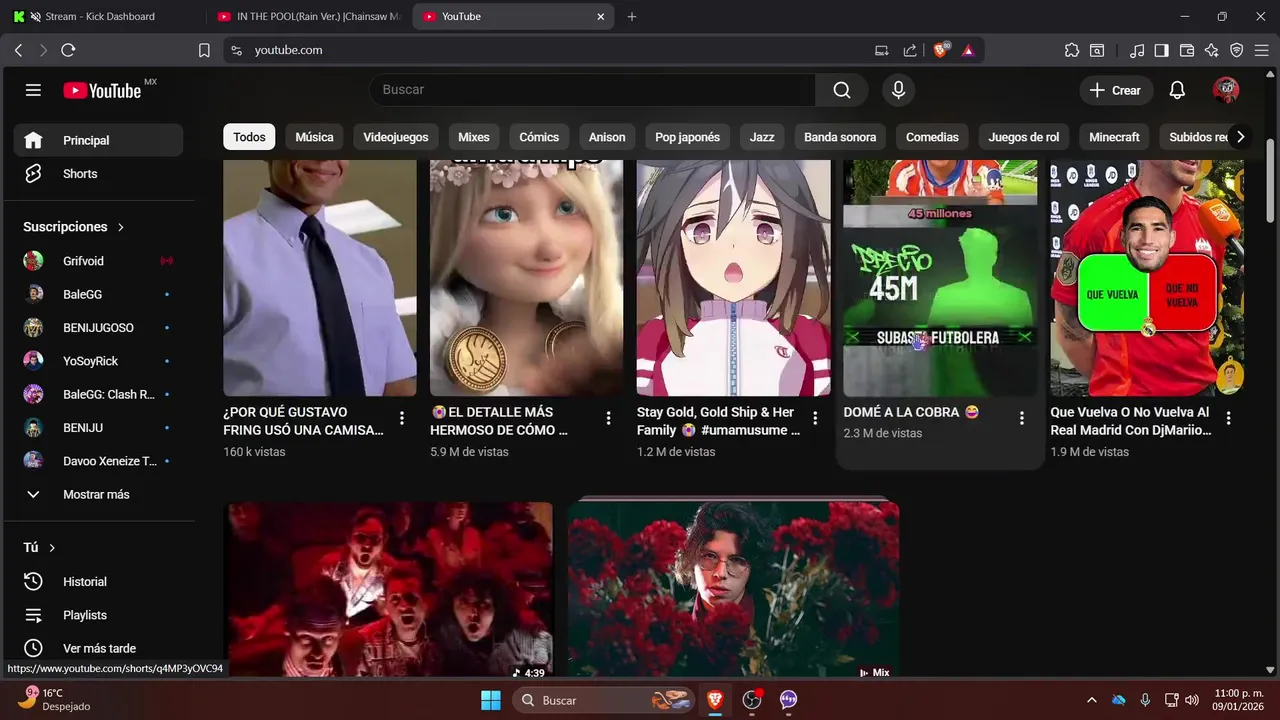Click the install app icon in address bar
Screen dimensions: 1280x720
pos(882,50)
